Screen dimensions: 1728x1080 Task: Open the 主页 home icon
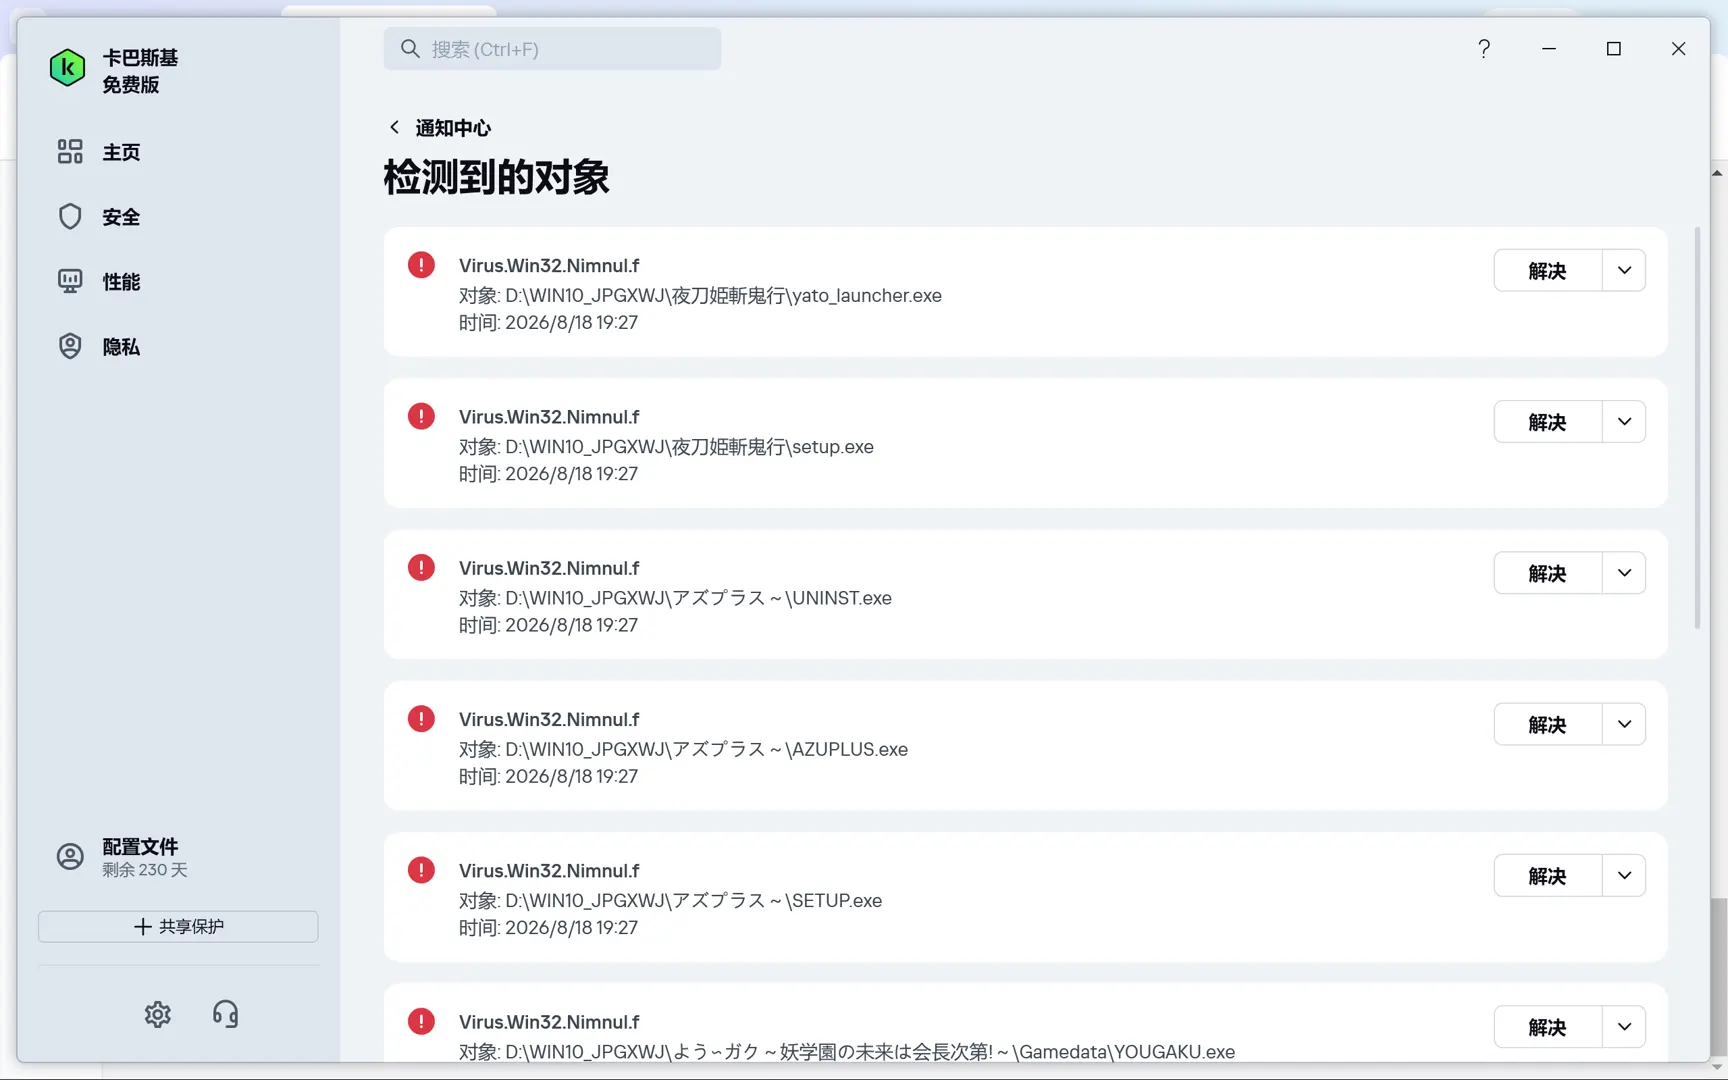pos(70,152)
